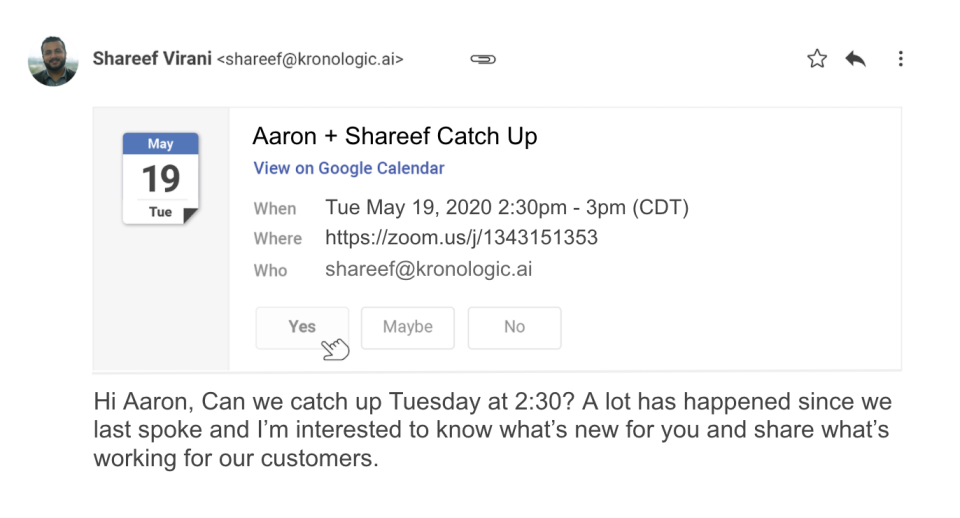Open the three-dot more options menu

pyautogui.click(x=900, y=59)
